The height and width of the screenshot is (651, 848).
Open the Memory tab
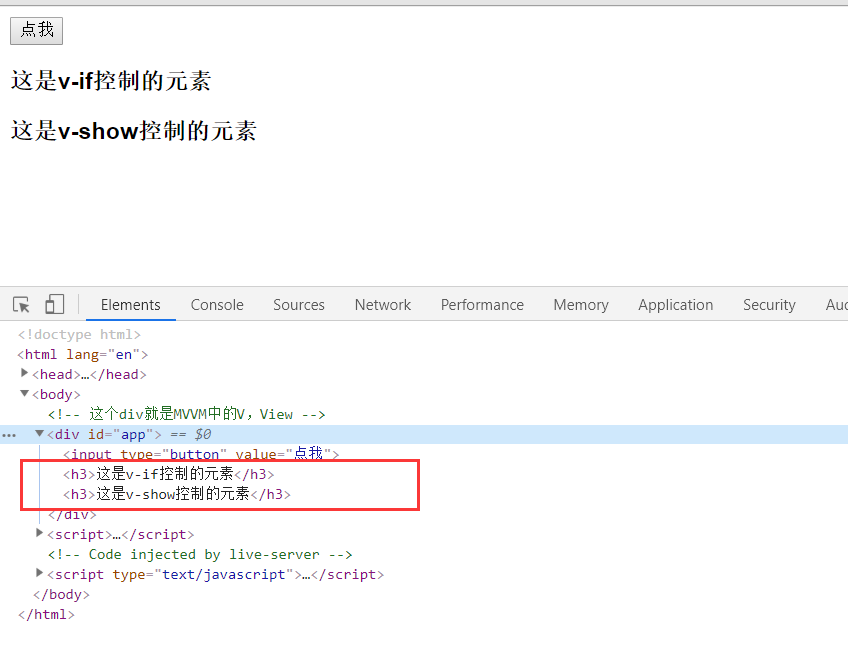tap(581, 305)
